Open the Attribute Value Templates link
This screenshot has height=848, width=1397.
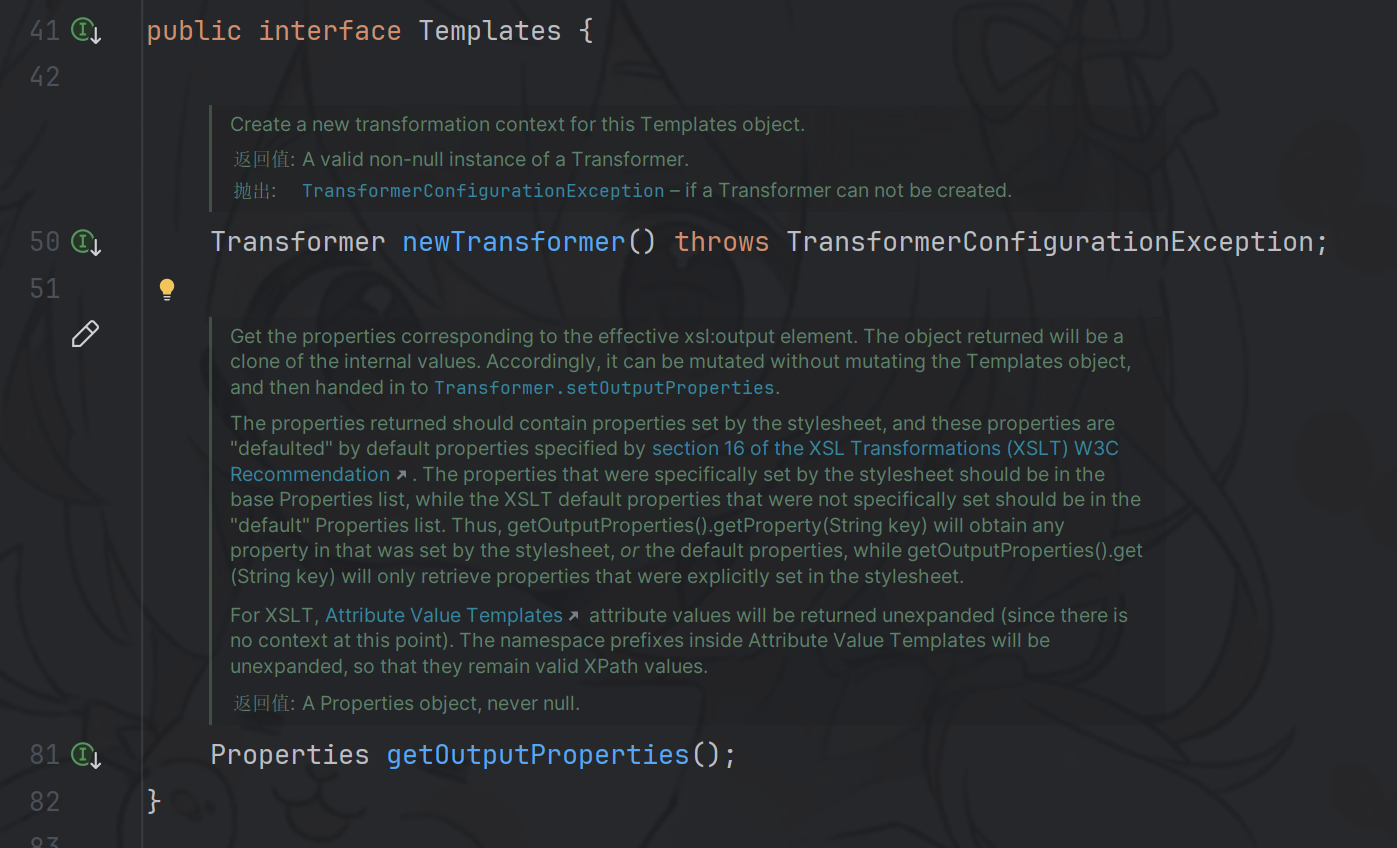[x=444, y=616]
